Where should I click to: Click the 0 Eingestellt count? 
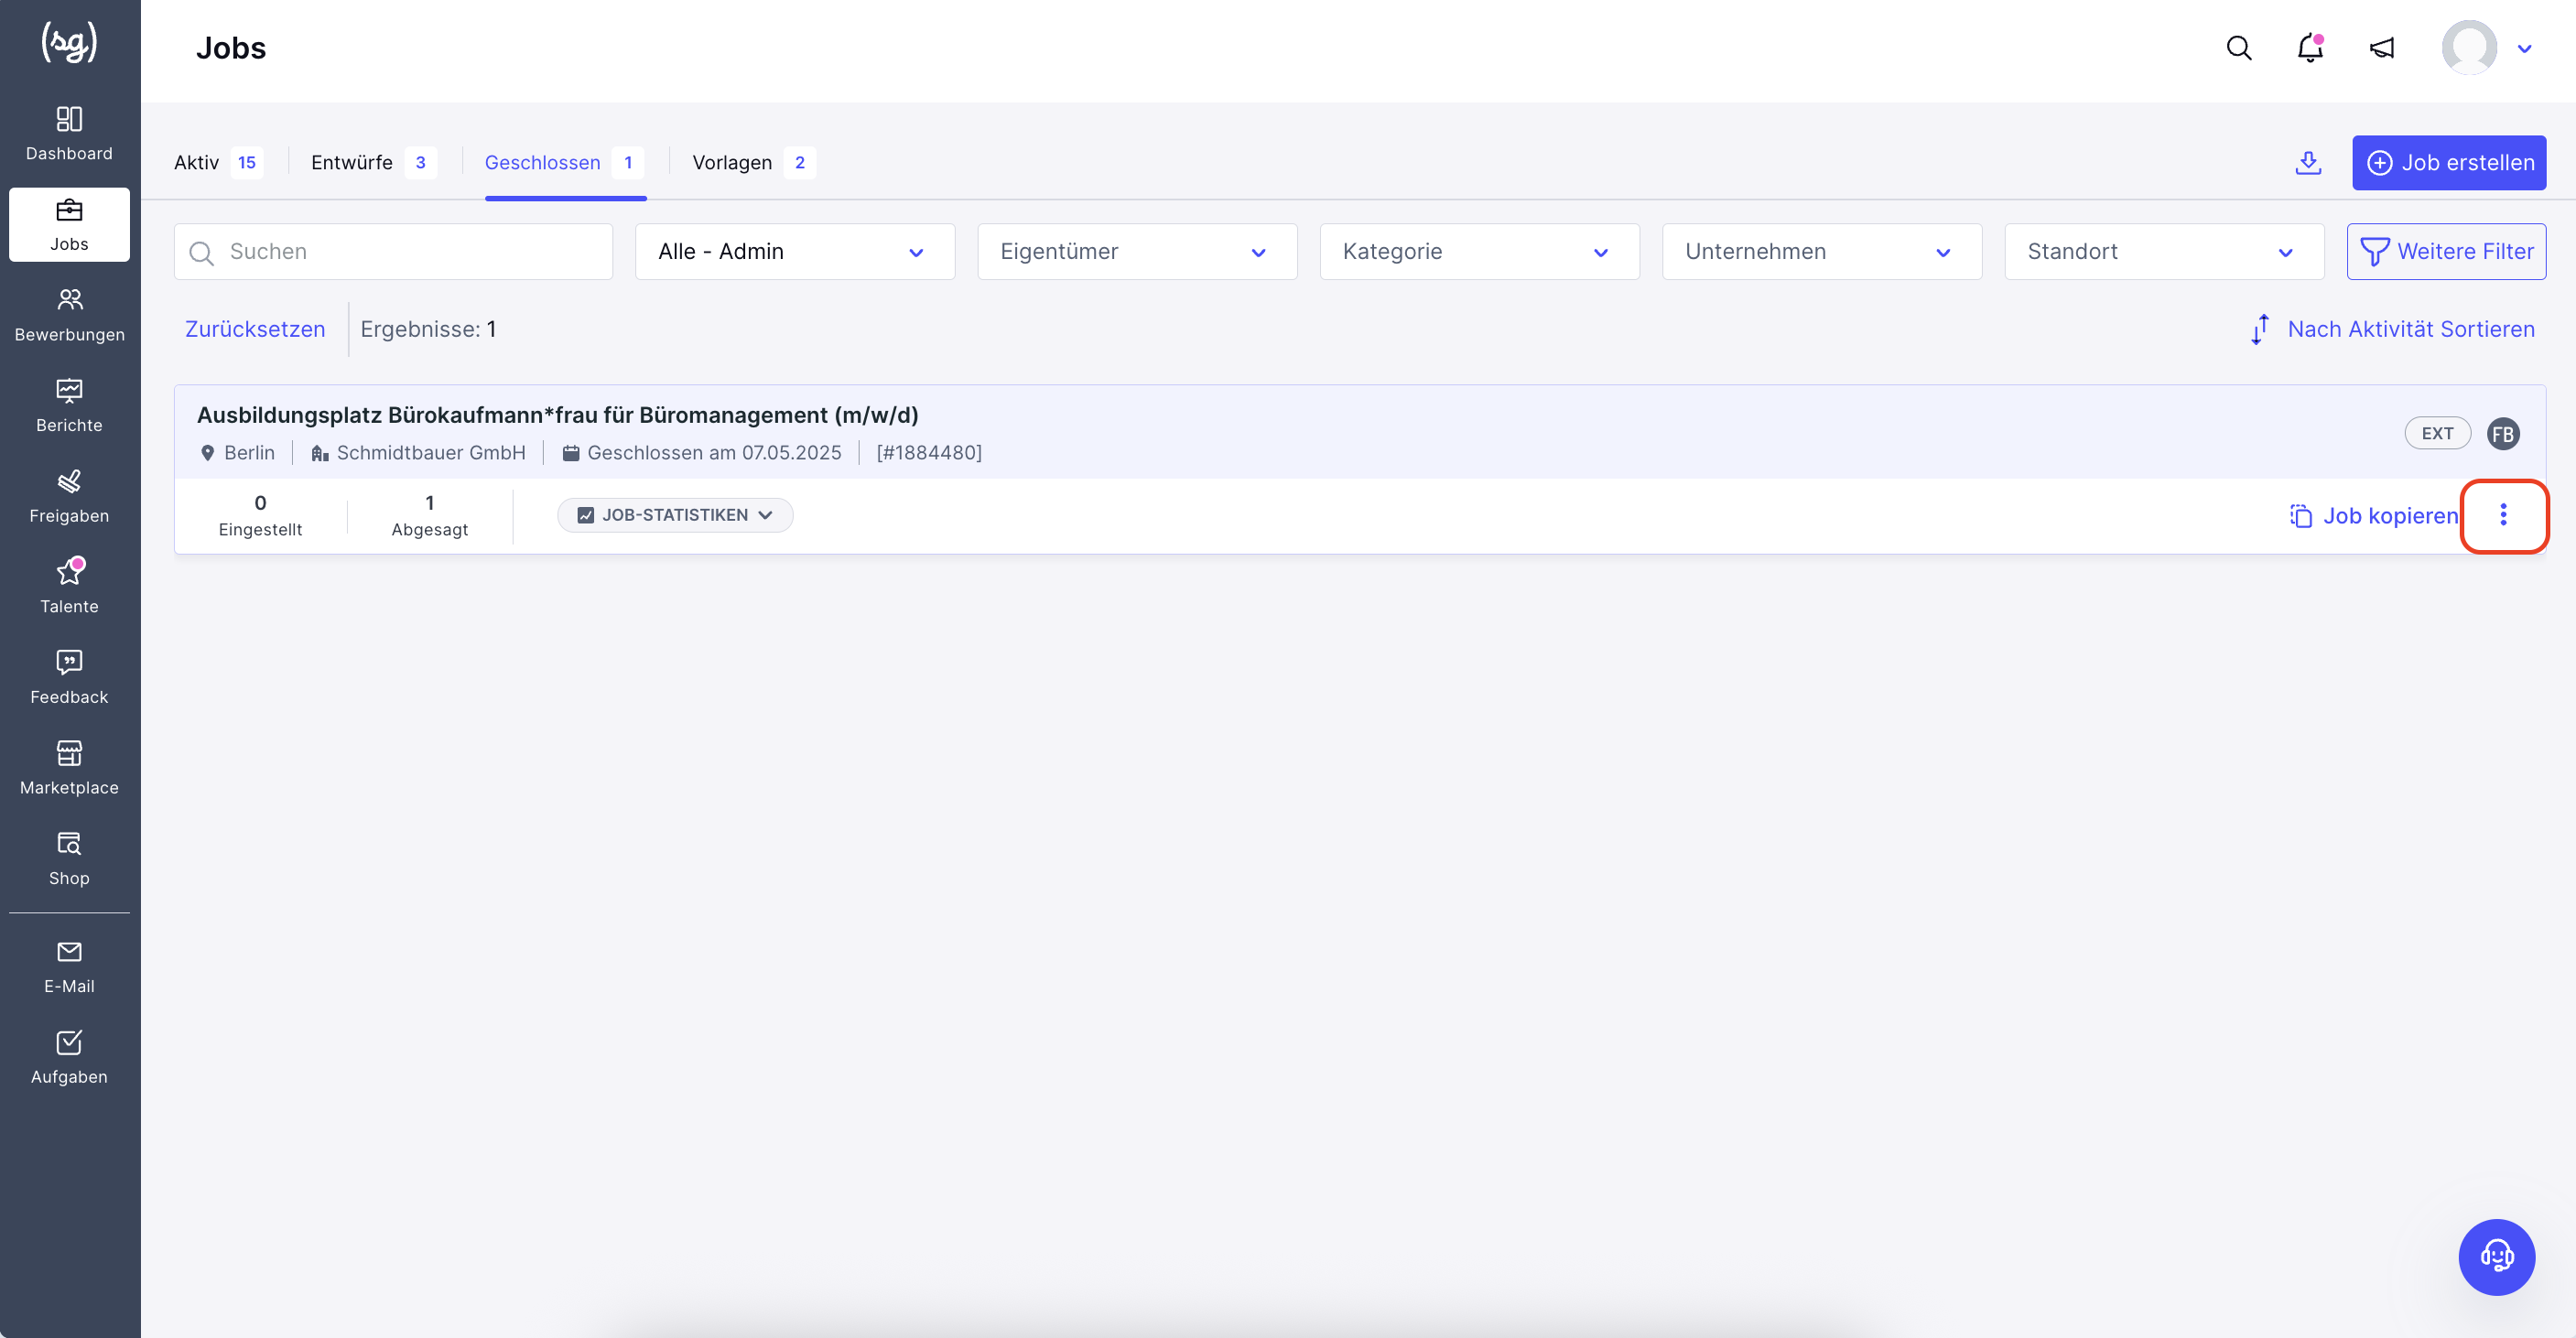[x=260, y=515]
